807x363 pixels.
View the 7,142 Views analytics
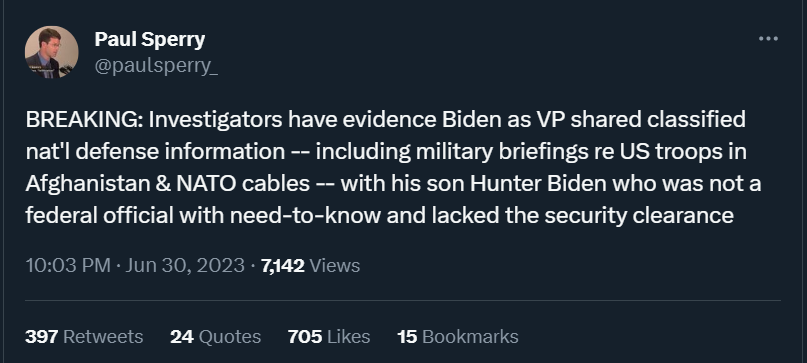click(310, 266)
